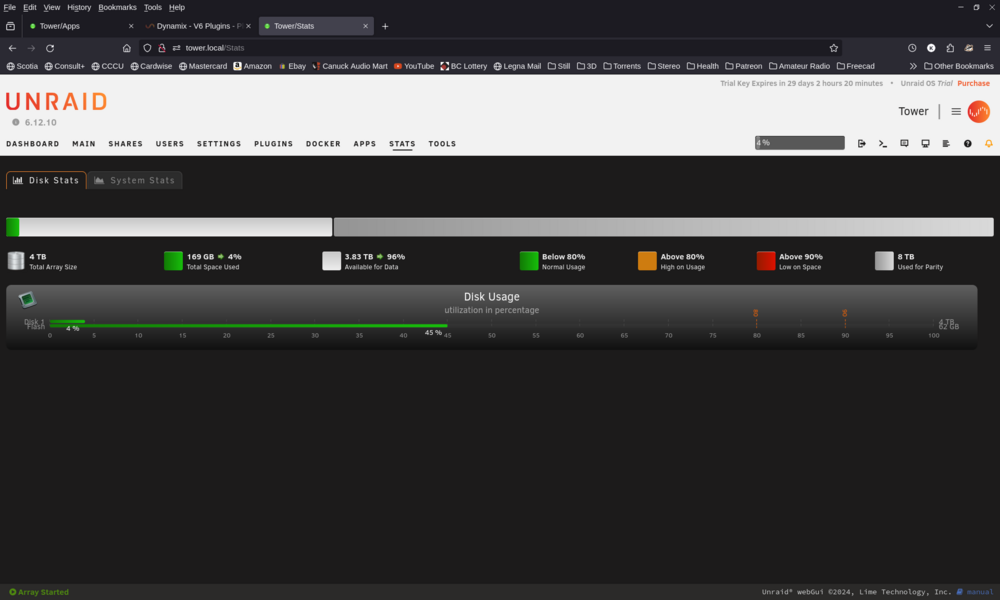Open the Plugins menu item
The width and height of the screenshot is (1000, 600).
[x=273, y=144]
